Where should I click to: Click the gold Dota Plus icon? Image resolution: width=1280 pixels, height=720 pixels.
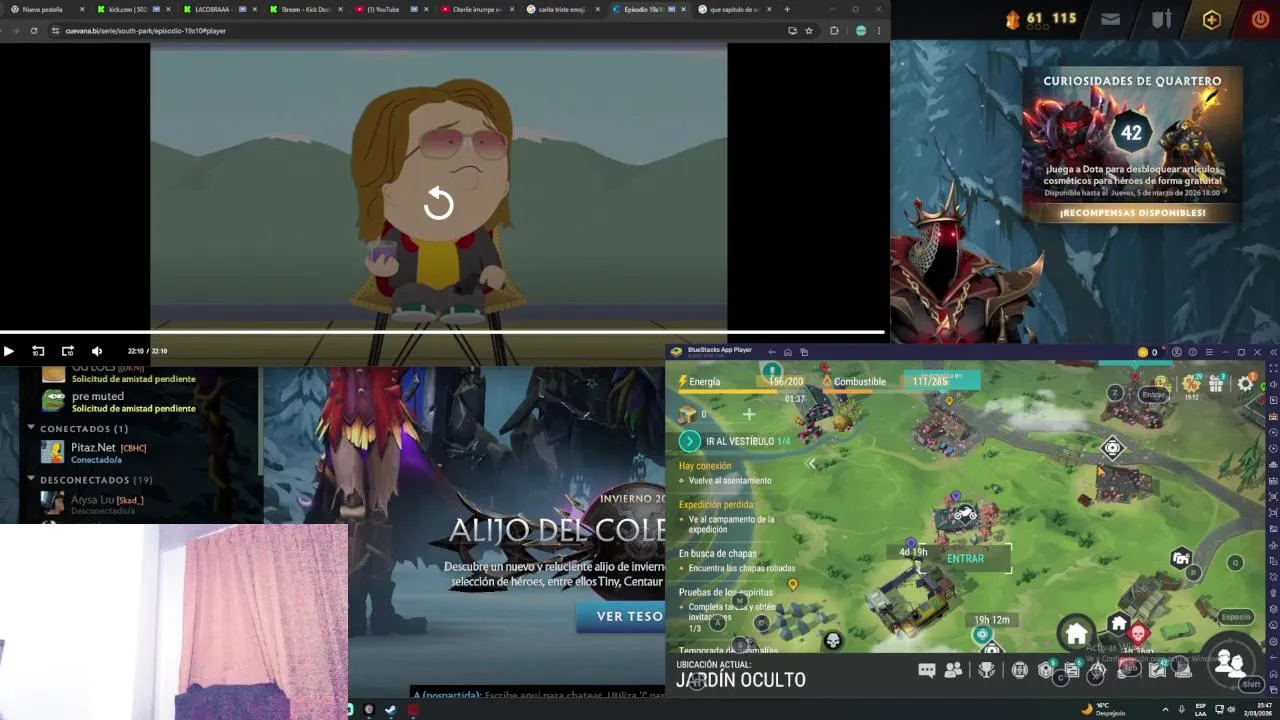pyautogui.click(x=1212, y=19)
